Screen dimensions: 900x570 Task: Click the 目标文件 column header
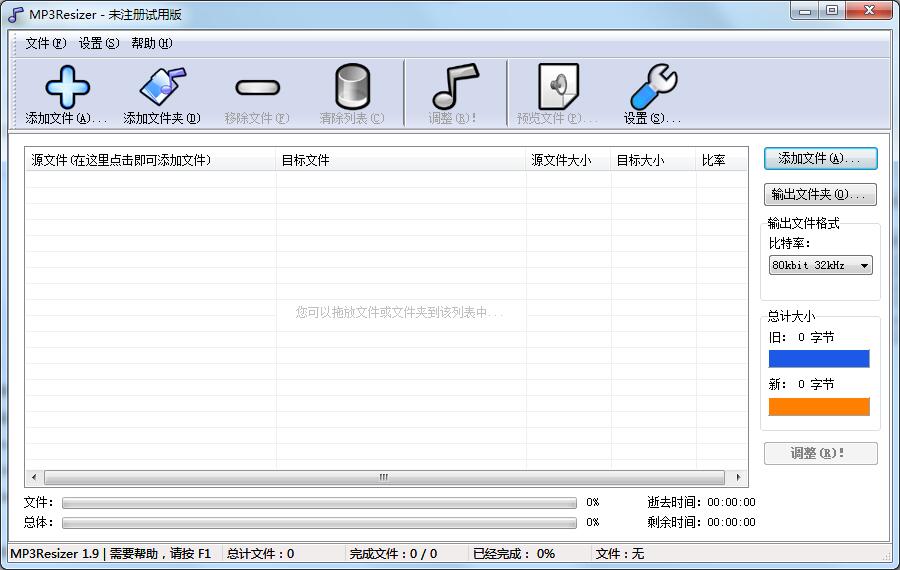click(400, 160)
